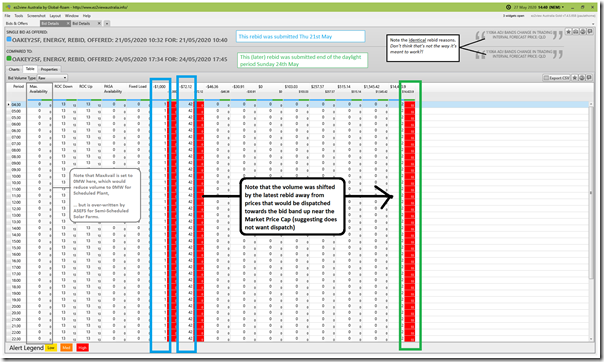Screen dimensions: 604x362
Task: Switch to the Properties tab
Action: pyautogui.click(x=49, y=69)
